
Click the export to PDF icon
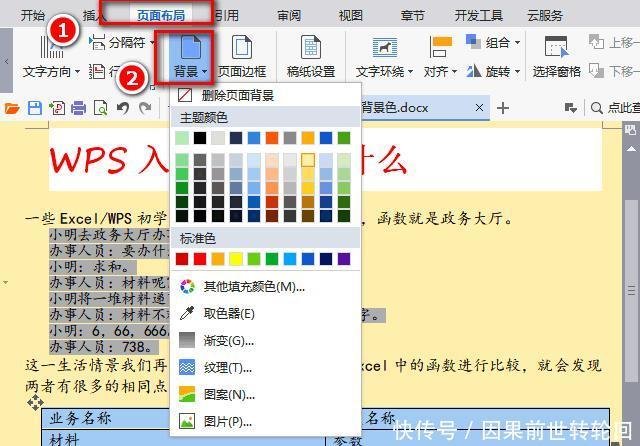point(57,108)
